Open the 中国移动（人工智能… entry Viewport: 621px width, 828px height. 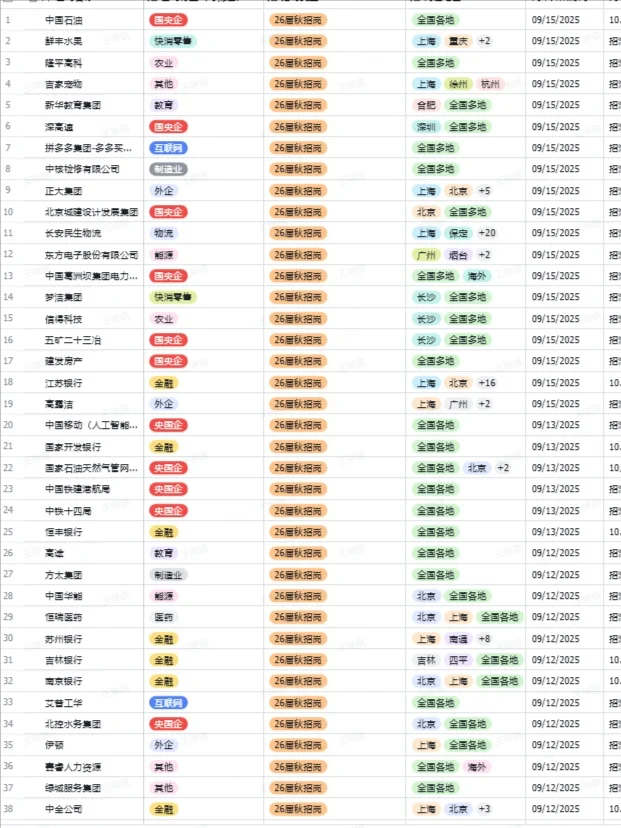click(91, 425)
